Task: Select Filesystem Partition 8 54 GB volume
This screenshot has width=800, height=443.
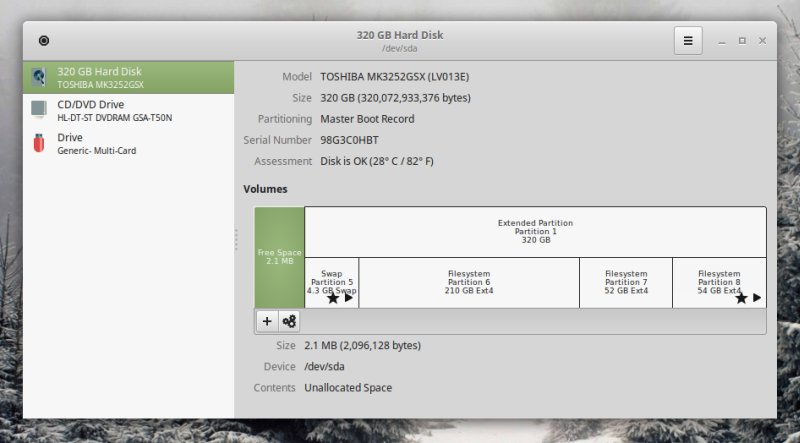Action: tap(718, 277)
